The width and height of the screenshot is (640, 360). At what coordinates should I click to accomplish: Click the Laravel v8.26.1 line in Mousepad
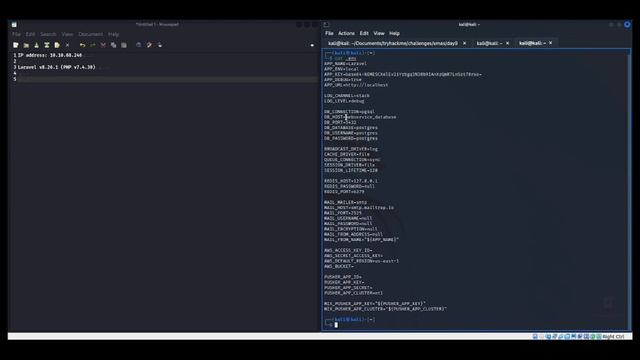pos(57,67)
